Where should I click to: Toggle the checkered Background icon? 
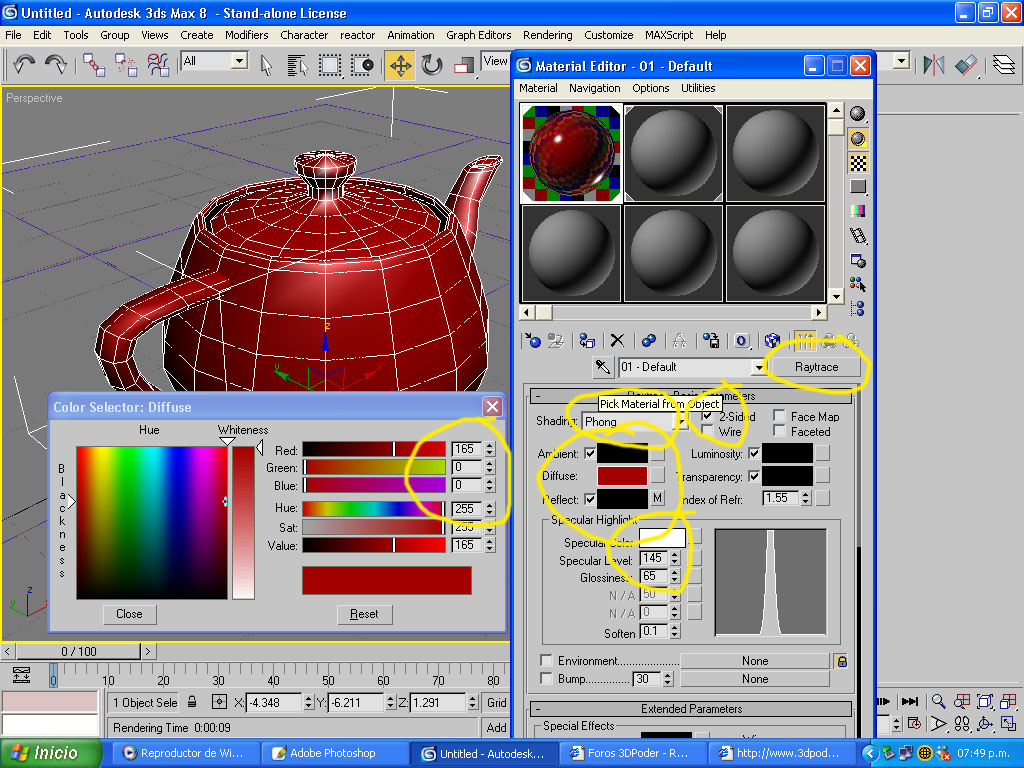pyautogui.click(x=857, y=163)
